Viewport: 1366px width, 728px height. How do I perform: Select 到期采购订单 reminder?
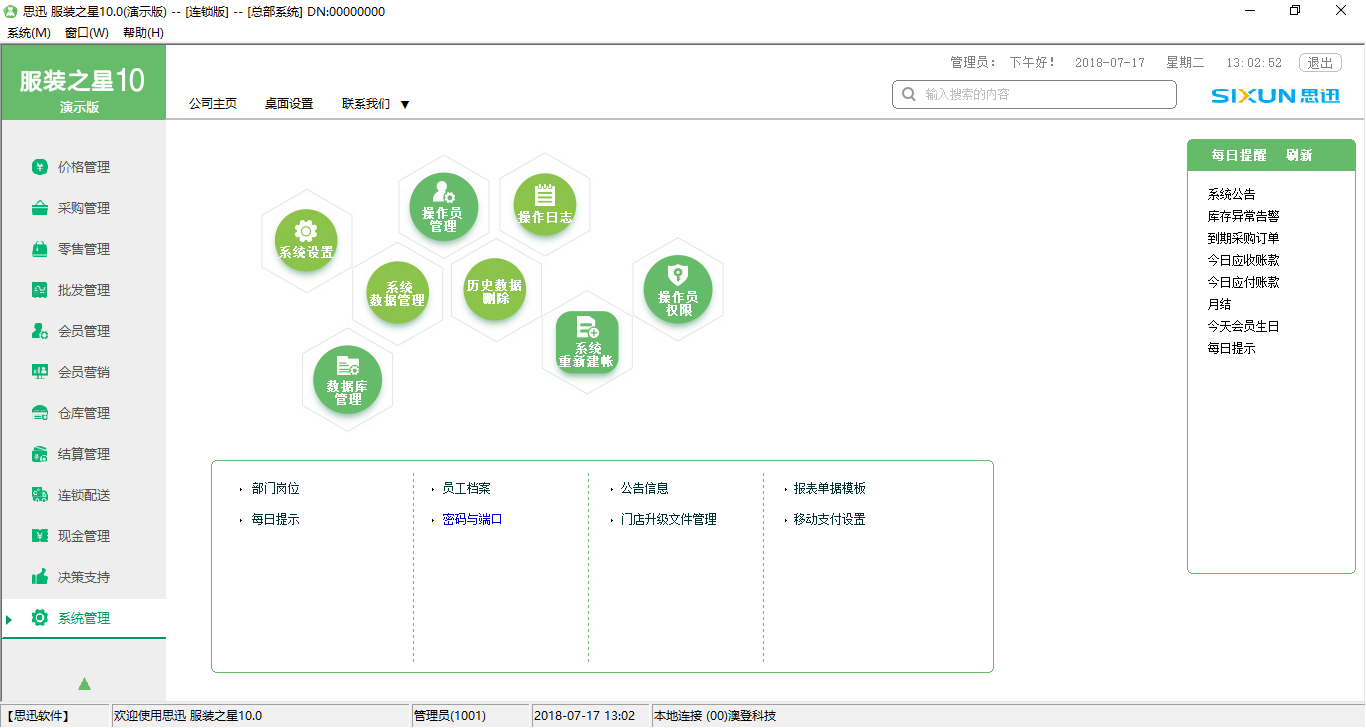tap(1243, 238)
